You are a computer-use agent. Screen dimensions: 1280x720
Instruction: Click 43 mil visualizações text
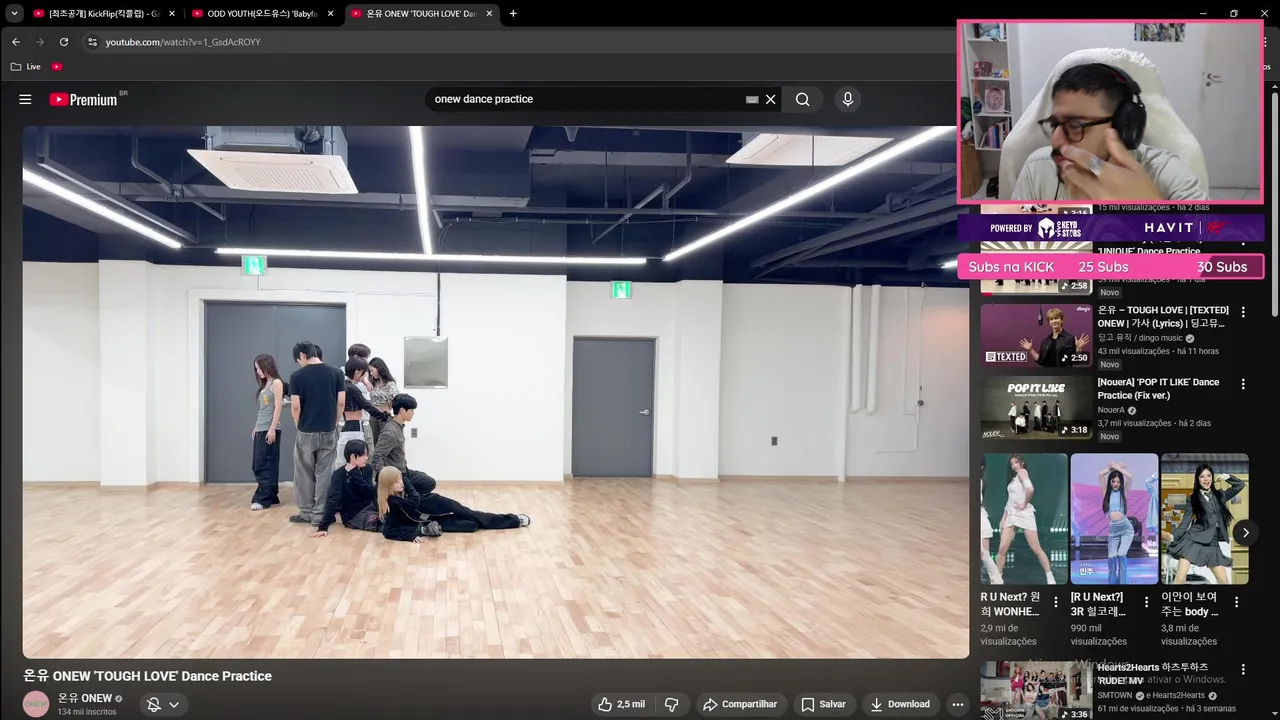1133,351
